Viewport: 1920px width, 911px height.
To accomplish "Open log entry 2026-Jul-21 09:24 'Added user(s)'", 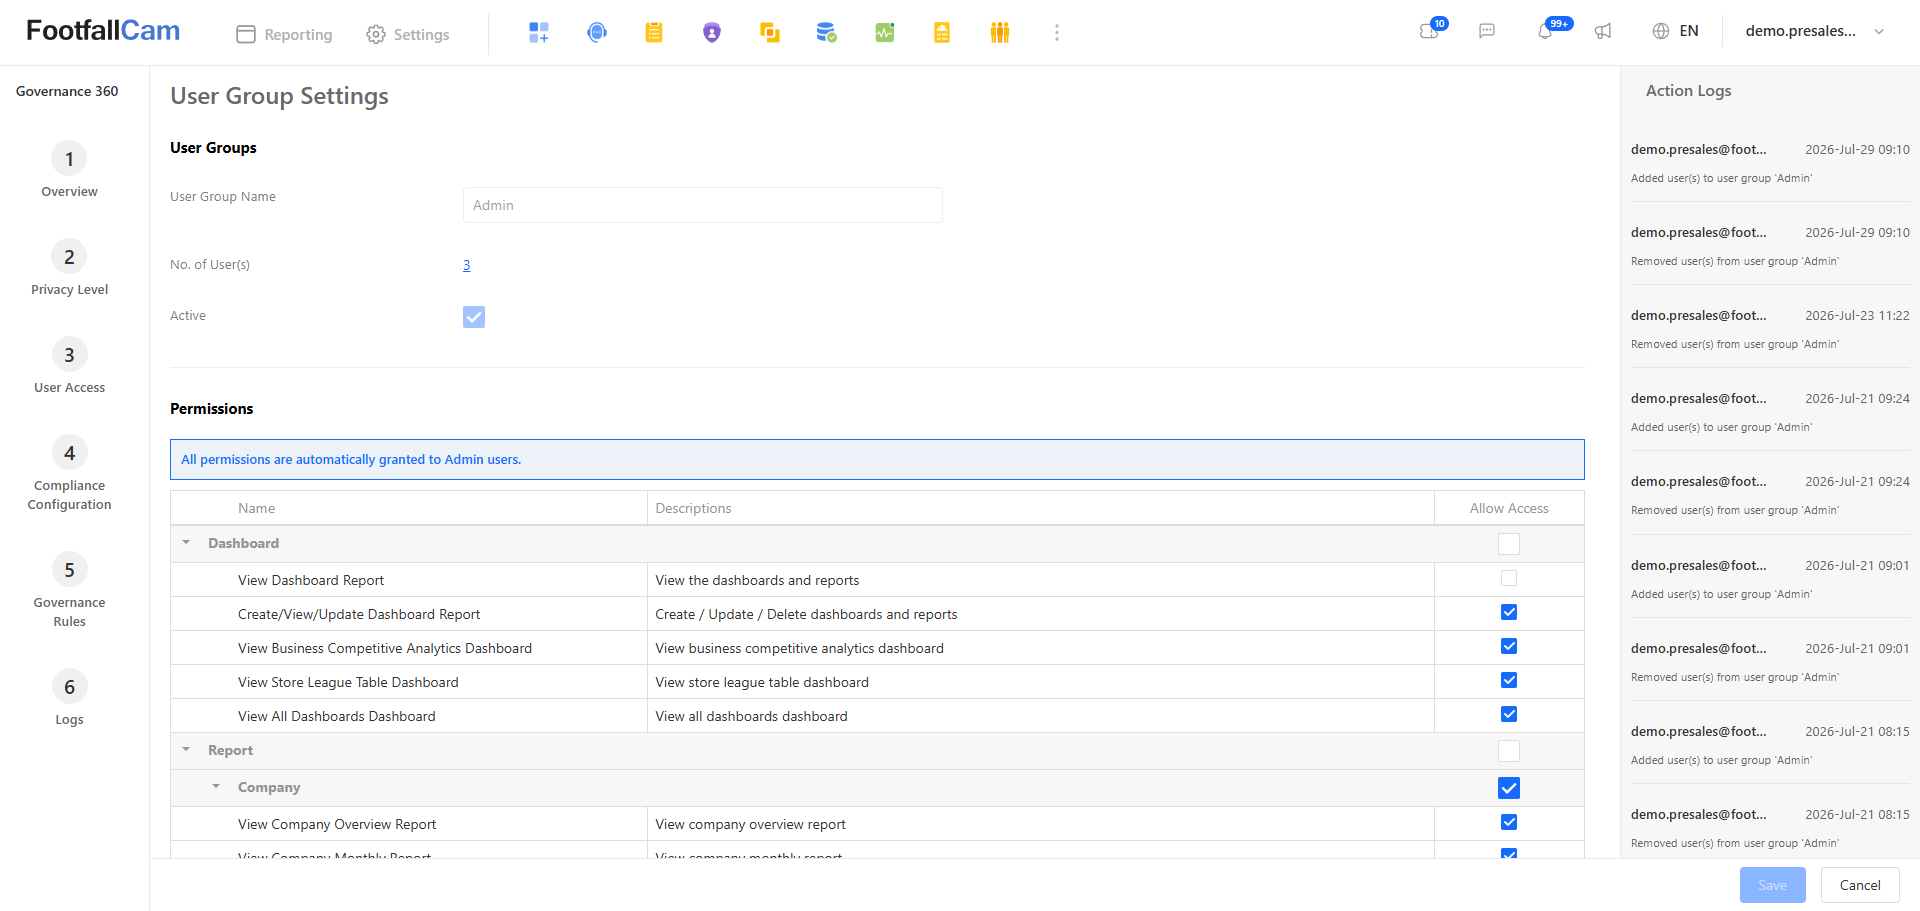I will coord(1770,412).
